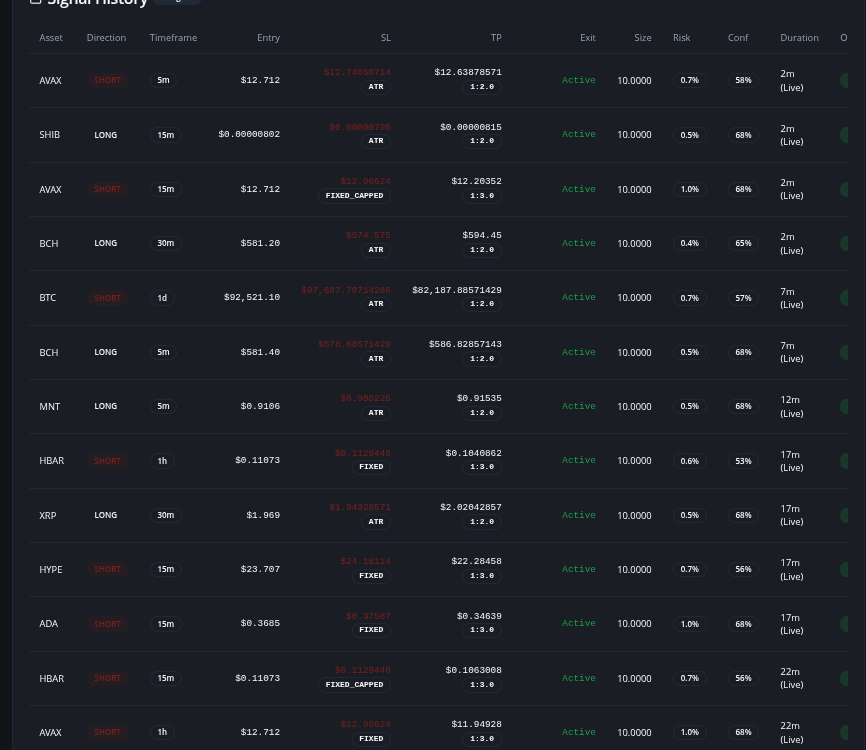Click the entry price $0.9106
Viewport: 866px width, 750px height.
(x=260, y=406)
